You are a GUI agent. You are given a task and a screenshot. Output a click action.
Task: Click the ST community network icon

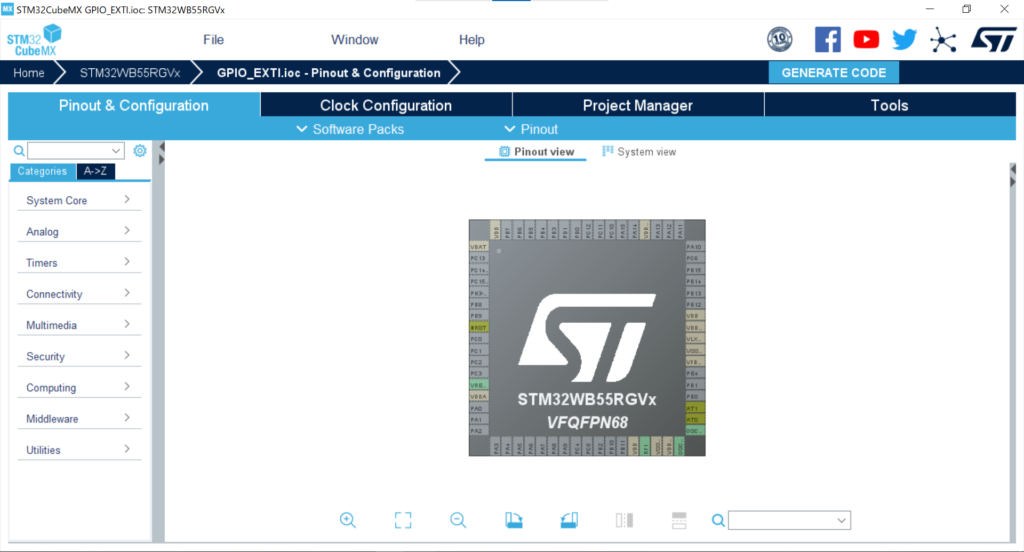click(943, 40)
